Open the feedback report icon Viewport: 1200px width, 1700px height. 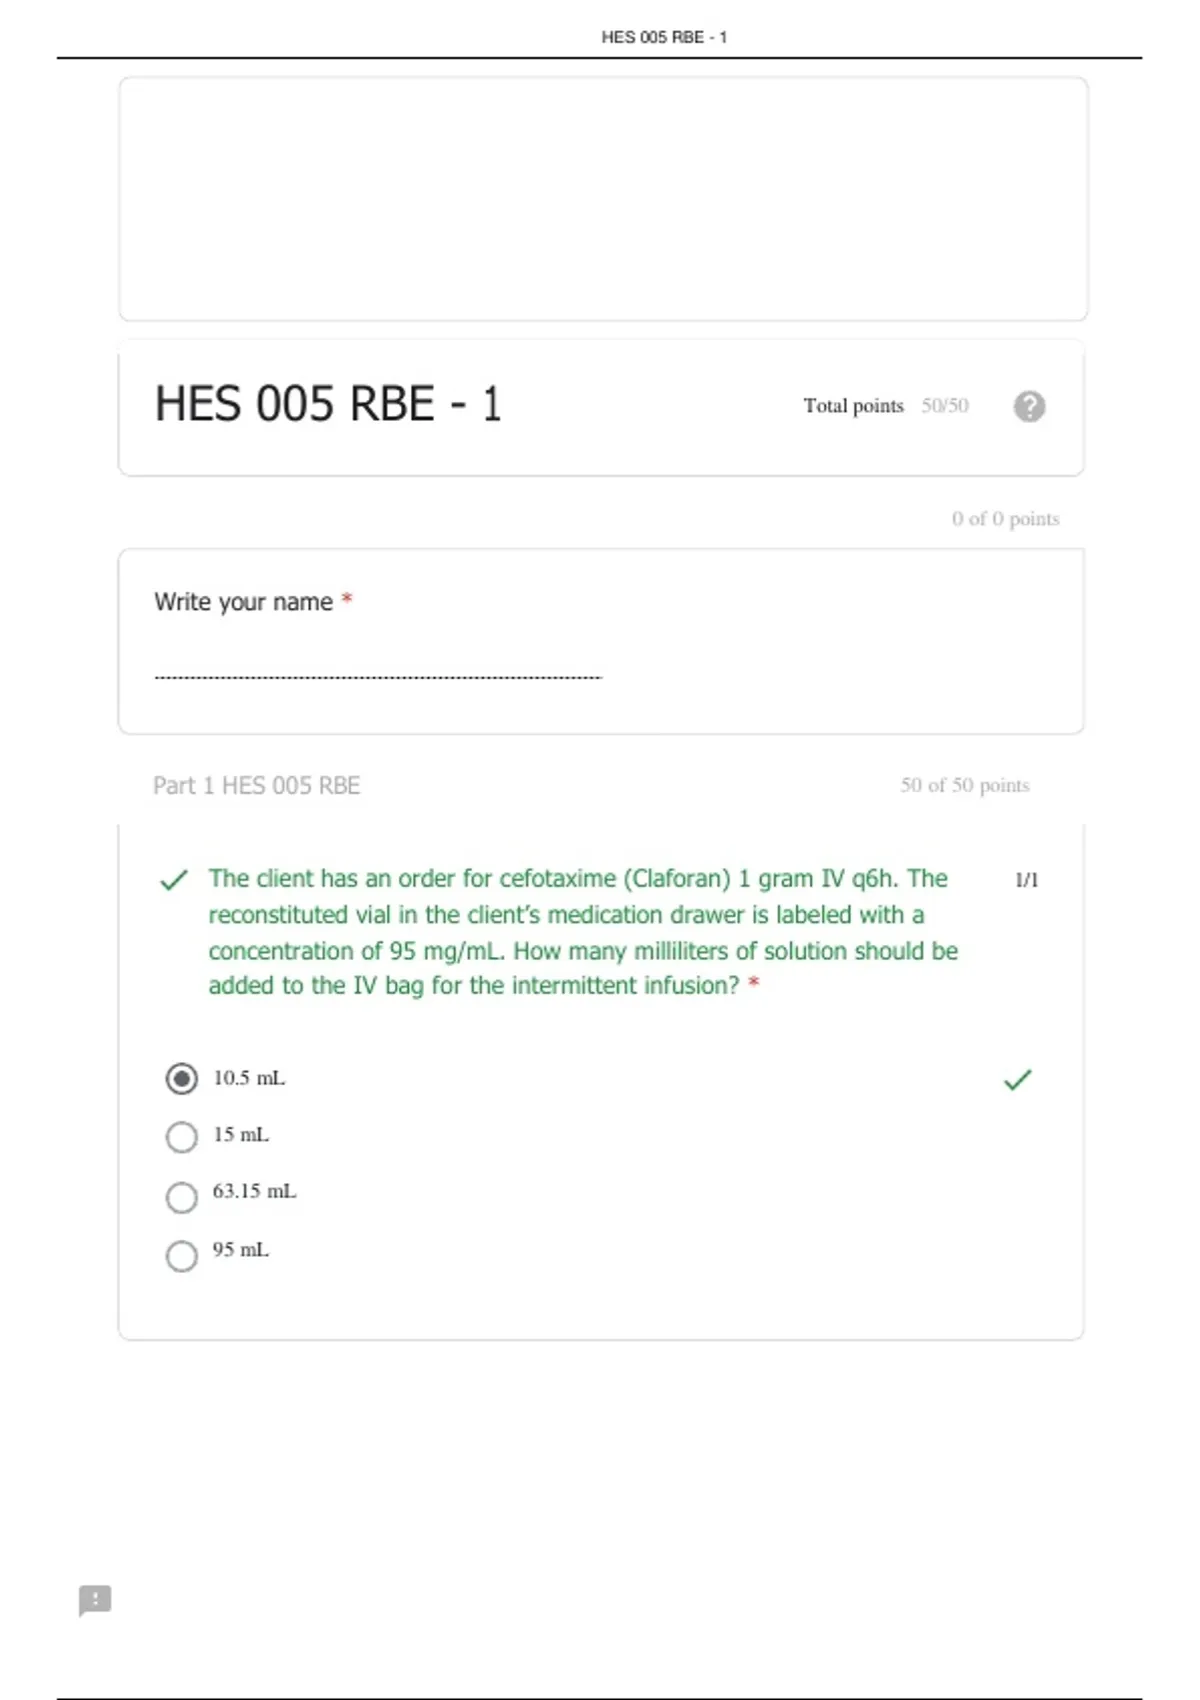click(x=95, y=1600)
